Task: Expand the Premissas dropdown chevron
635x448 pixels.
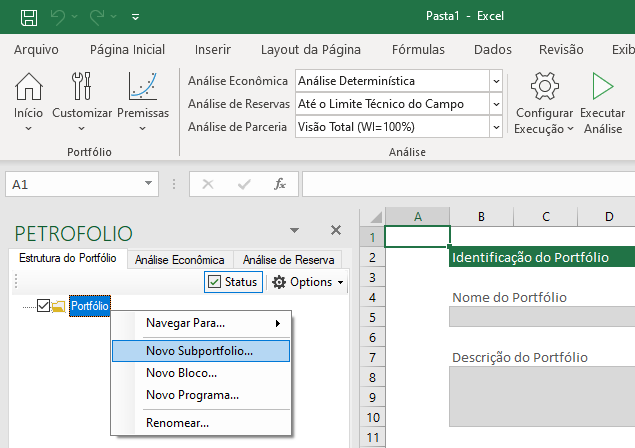Action: pyautogui.click(x=143, y=128)
